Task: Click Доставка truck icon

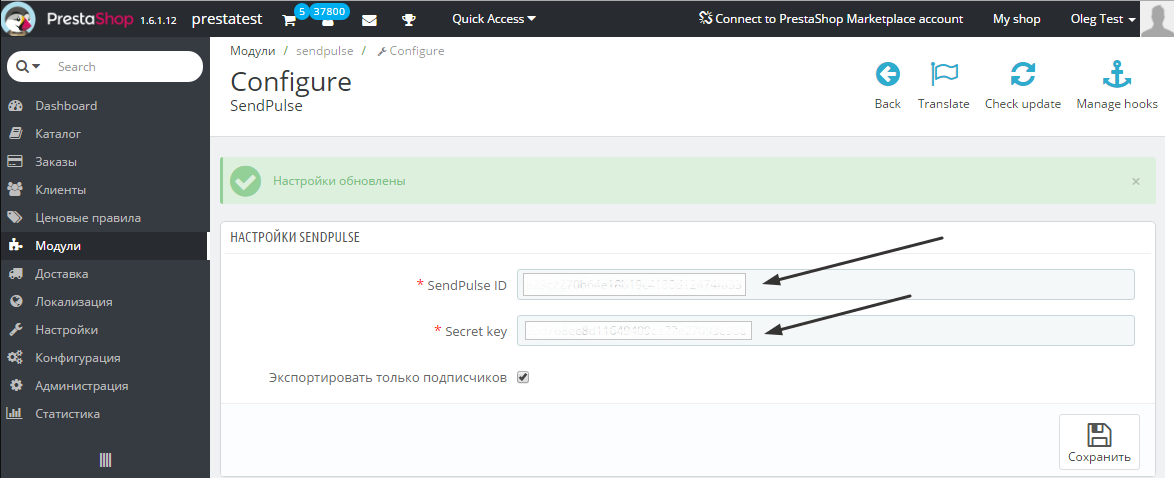Action: point(15,273)
